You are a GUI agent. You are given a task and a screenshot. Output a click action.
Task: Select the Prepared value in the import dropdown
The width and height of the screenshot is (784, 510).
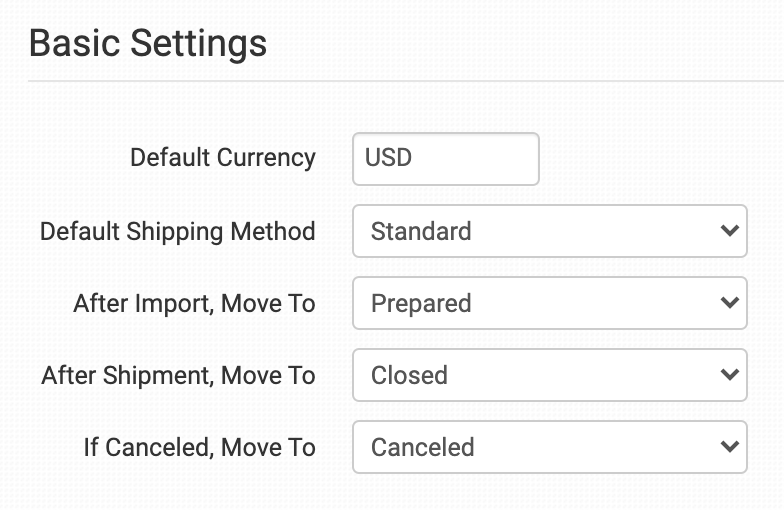(x=421, y=303)
